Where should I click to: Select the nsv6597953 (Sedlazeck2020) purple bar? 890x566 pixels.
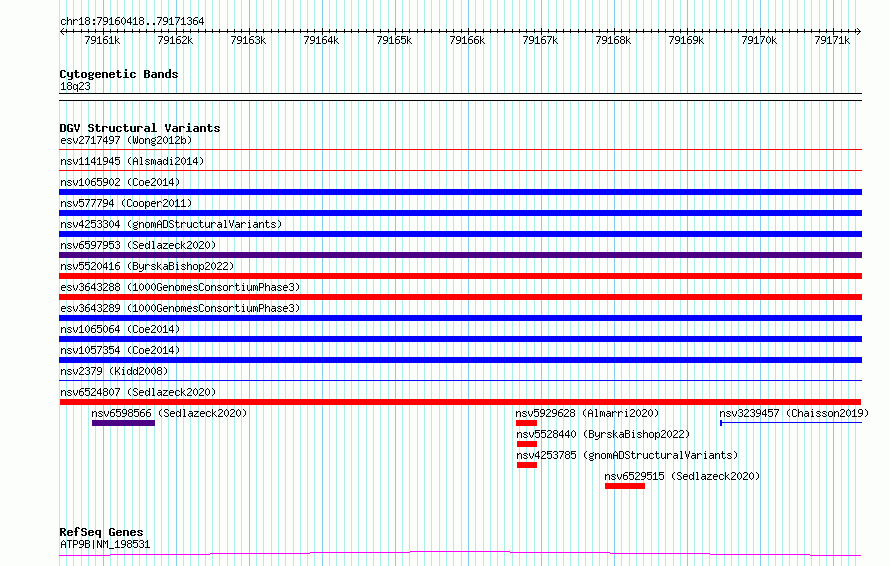460,255
